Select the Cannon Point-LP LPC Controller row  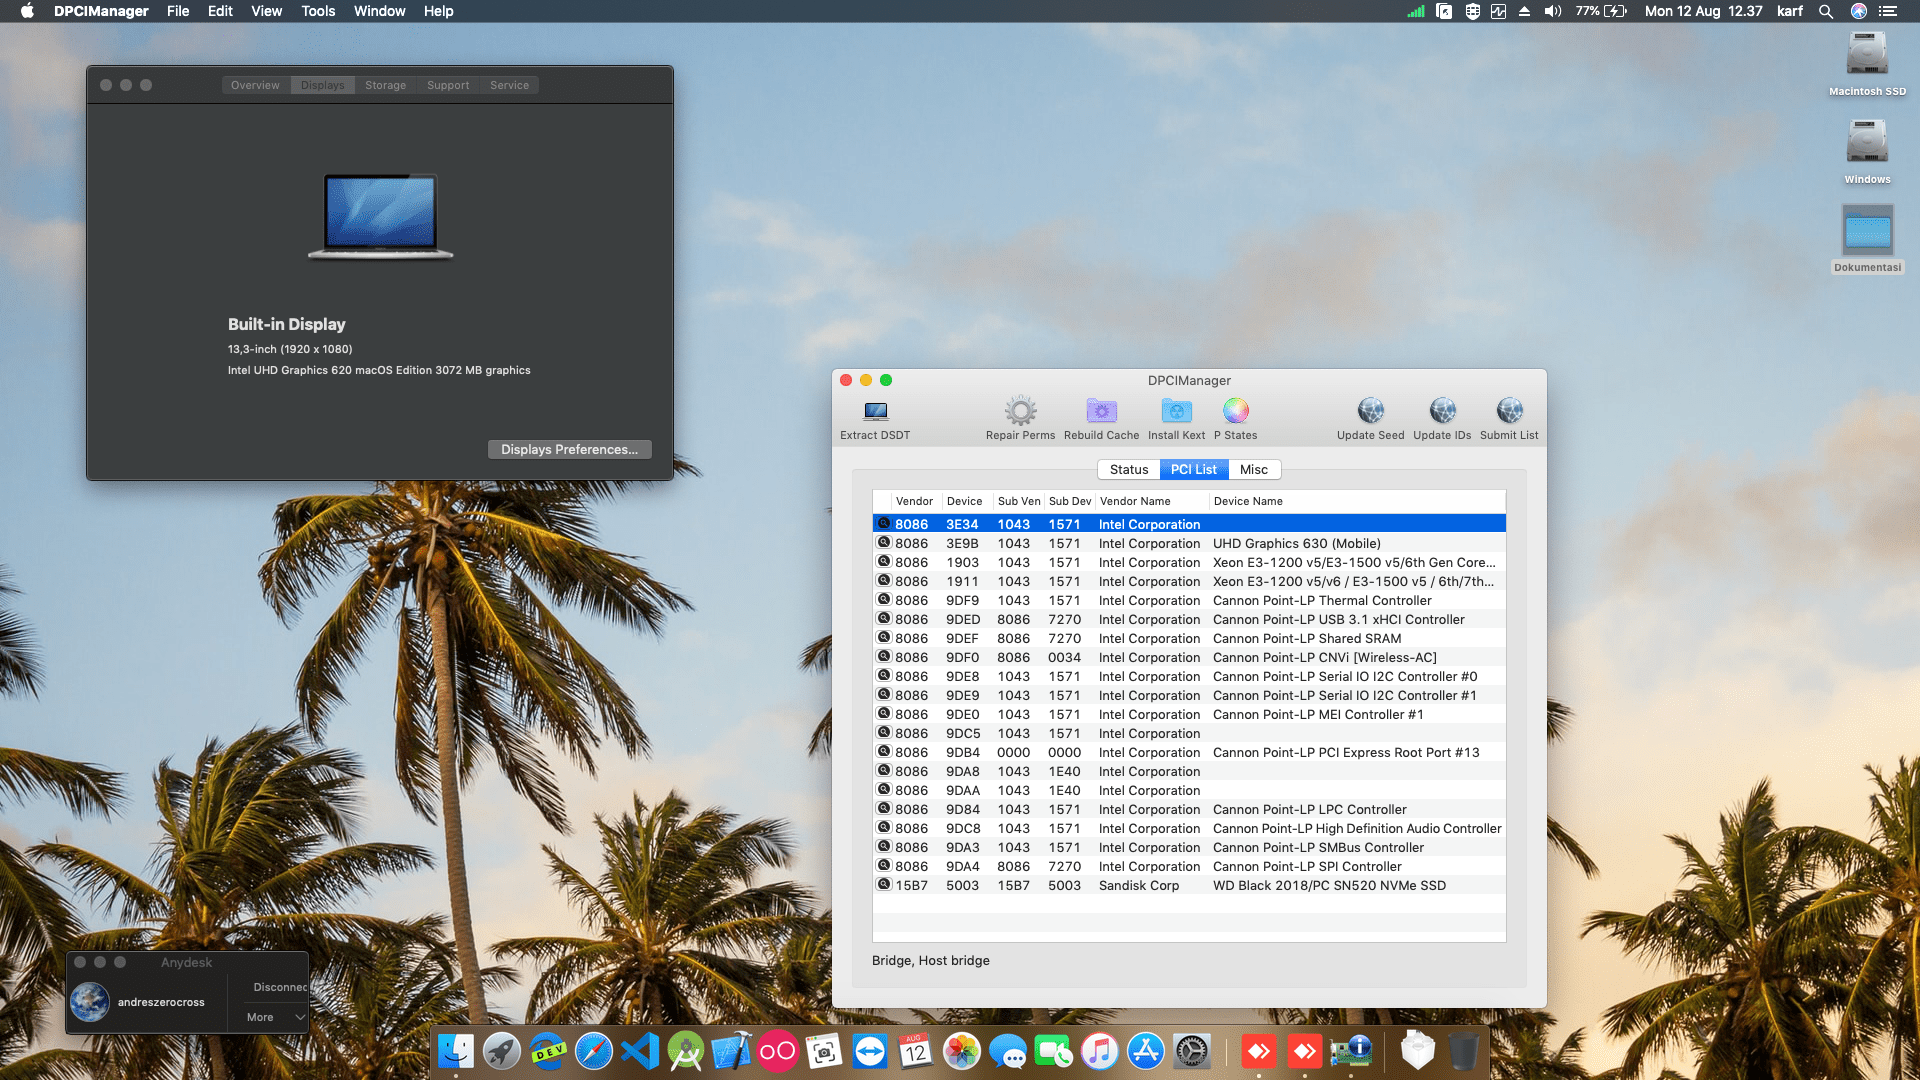1189,810
